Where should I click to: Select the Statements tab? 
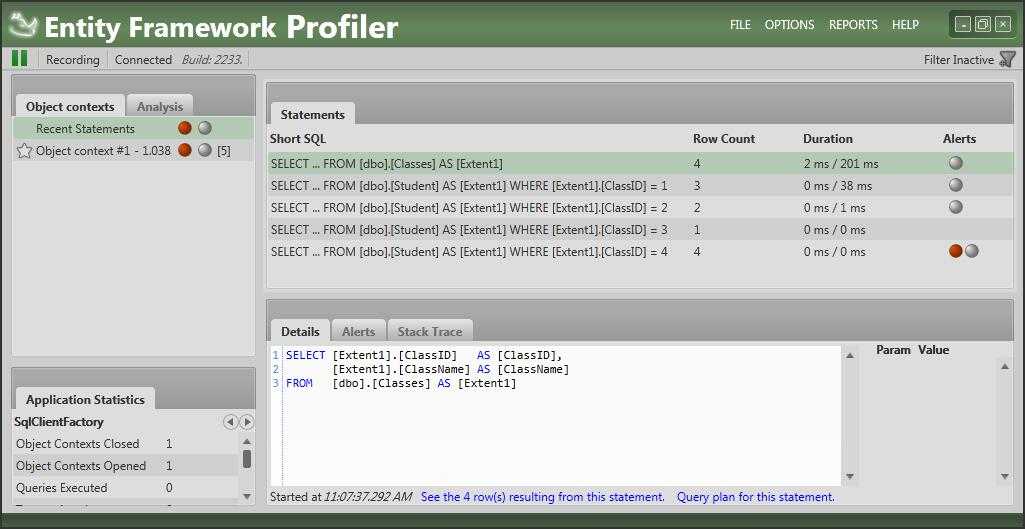[x=312, y=114]
